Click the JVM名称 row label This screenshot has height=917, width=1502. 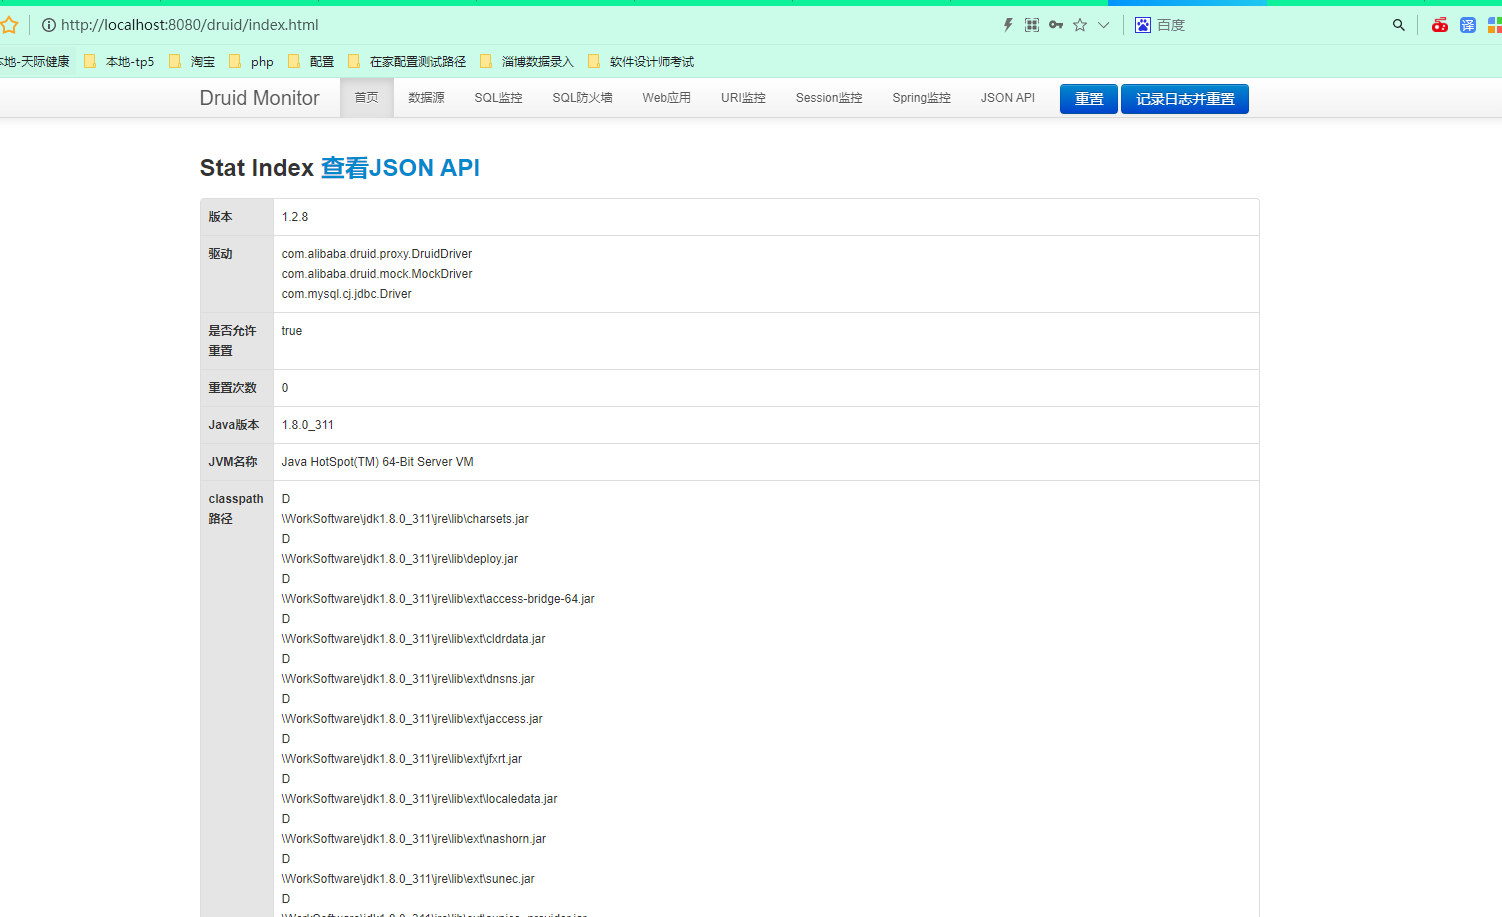click(x=233, y=462)
